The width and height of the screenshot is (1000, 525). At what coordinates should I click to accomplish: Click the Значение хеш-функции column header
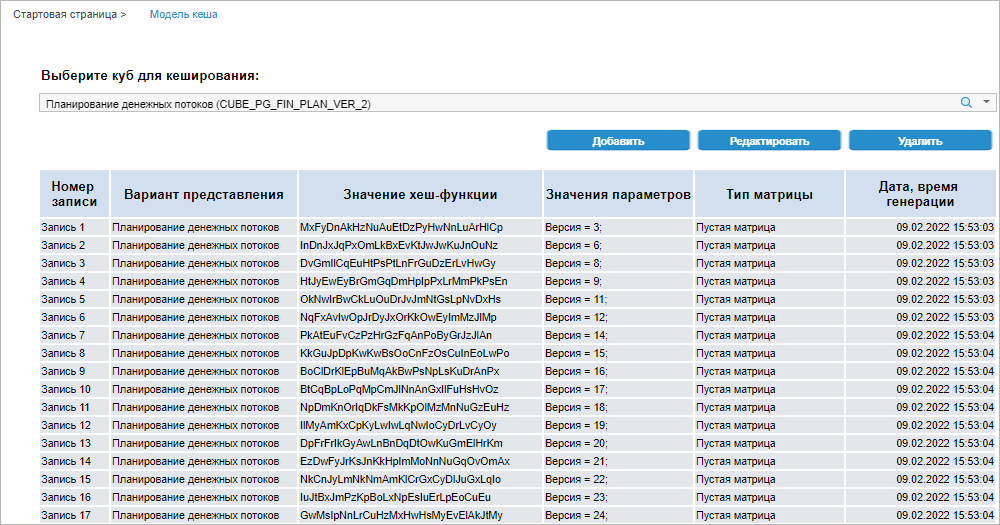click(420, 194)
